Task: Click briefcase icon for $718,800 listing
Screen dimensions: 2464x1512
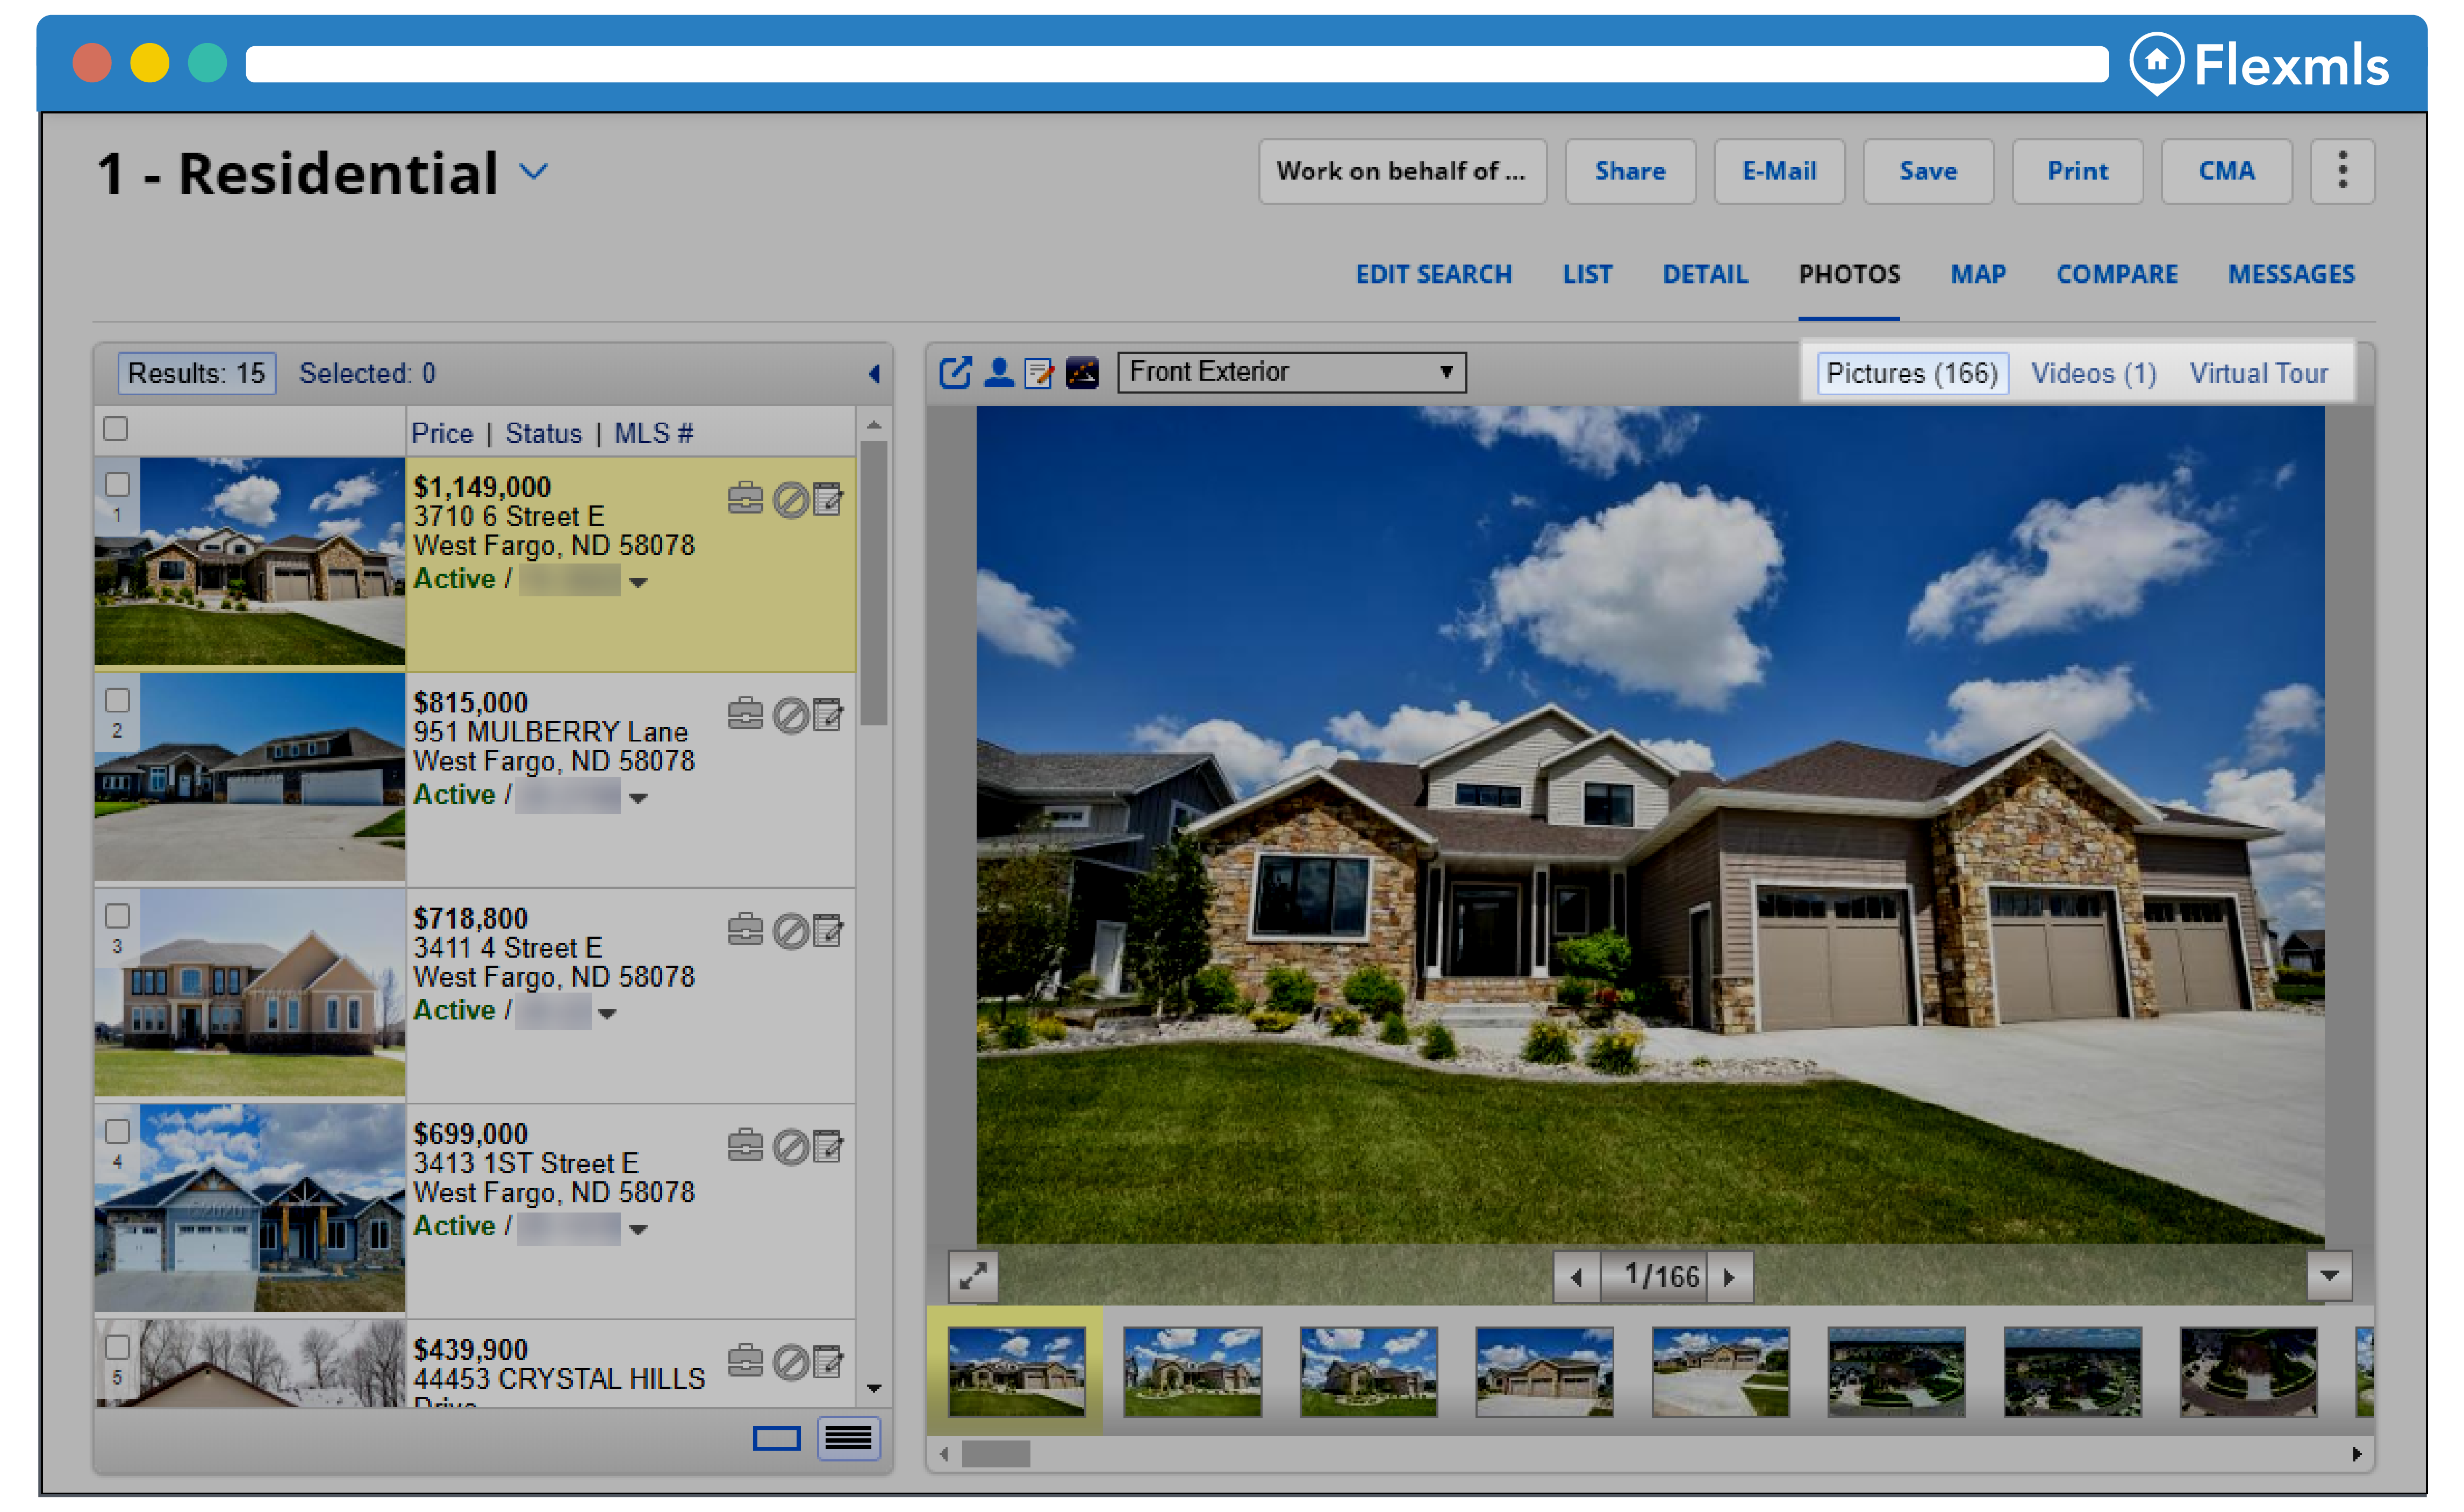Action: 745,930
